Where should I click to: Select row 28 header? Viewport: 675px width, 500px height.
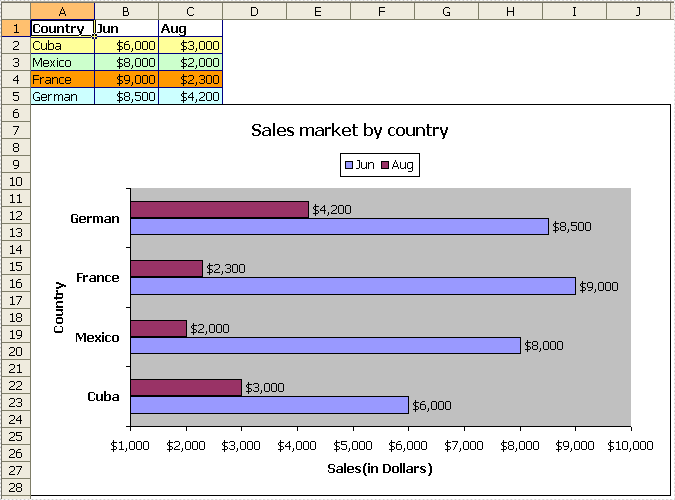click(x=16, y=488)
